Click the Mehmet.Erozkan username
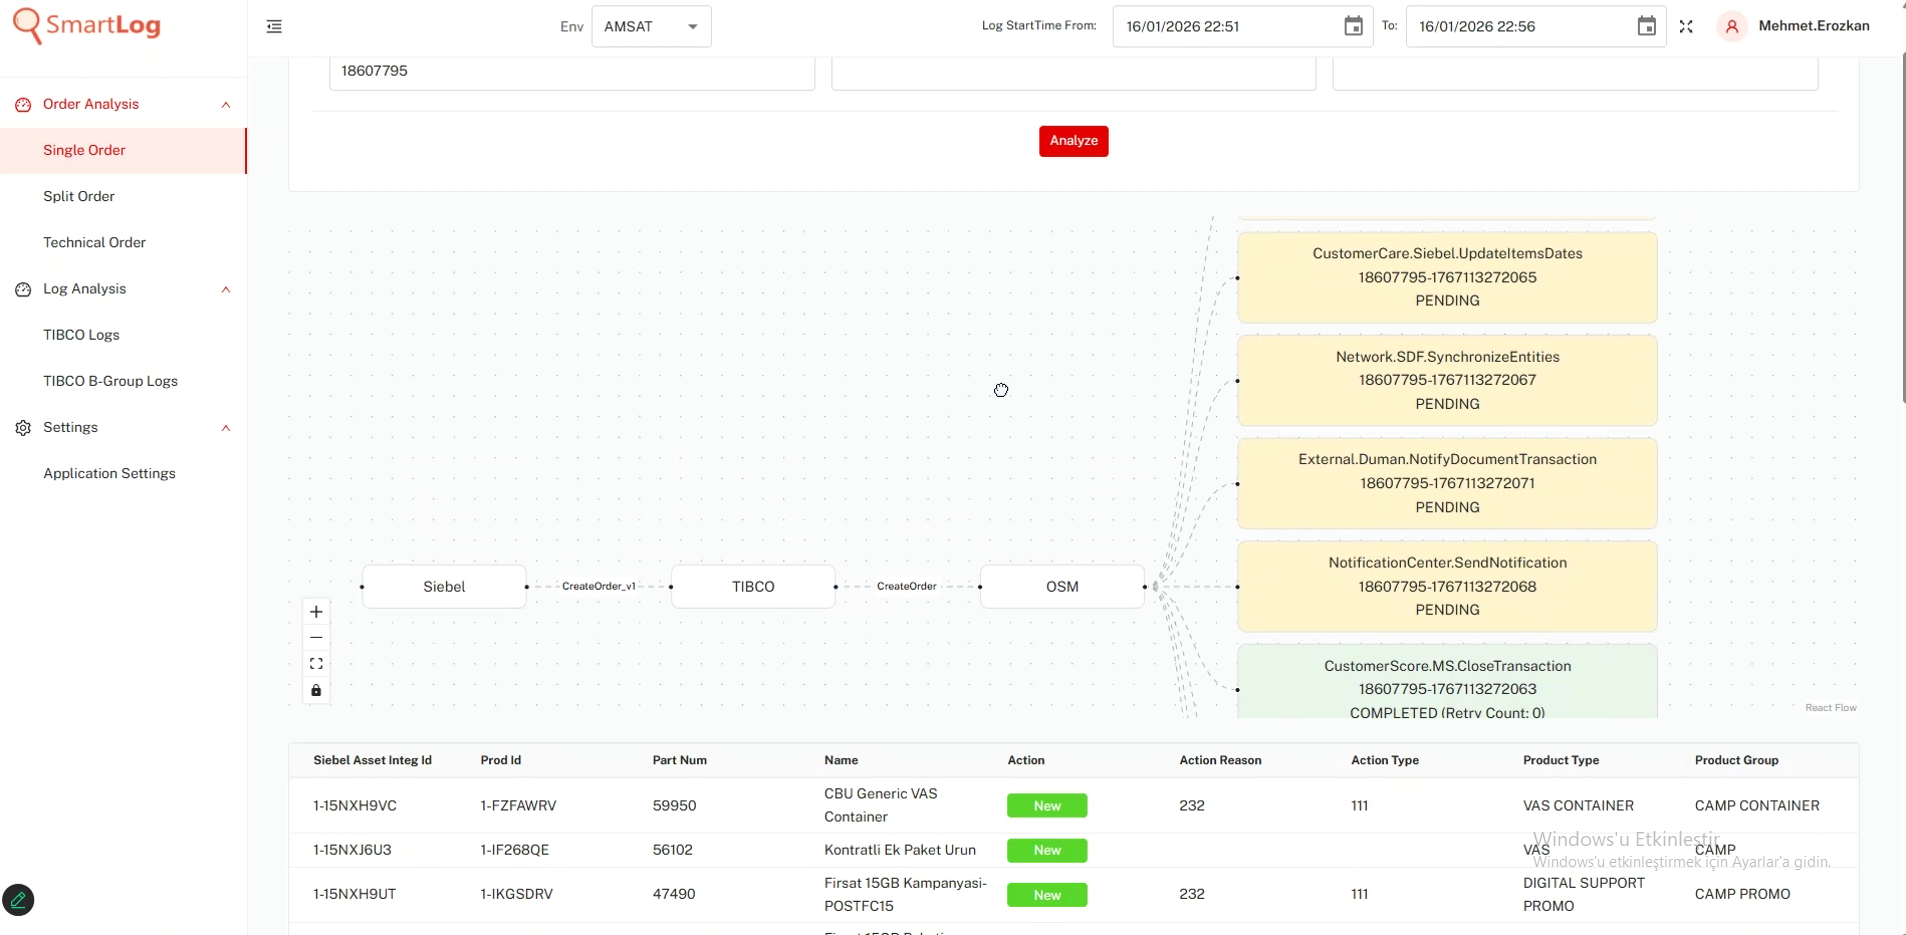The height and width of the screenshot is (935, 1906). [1814, 26]
